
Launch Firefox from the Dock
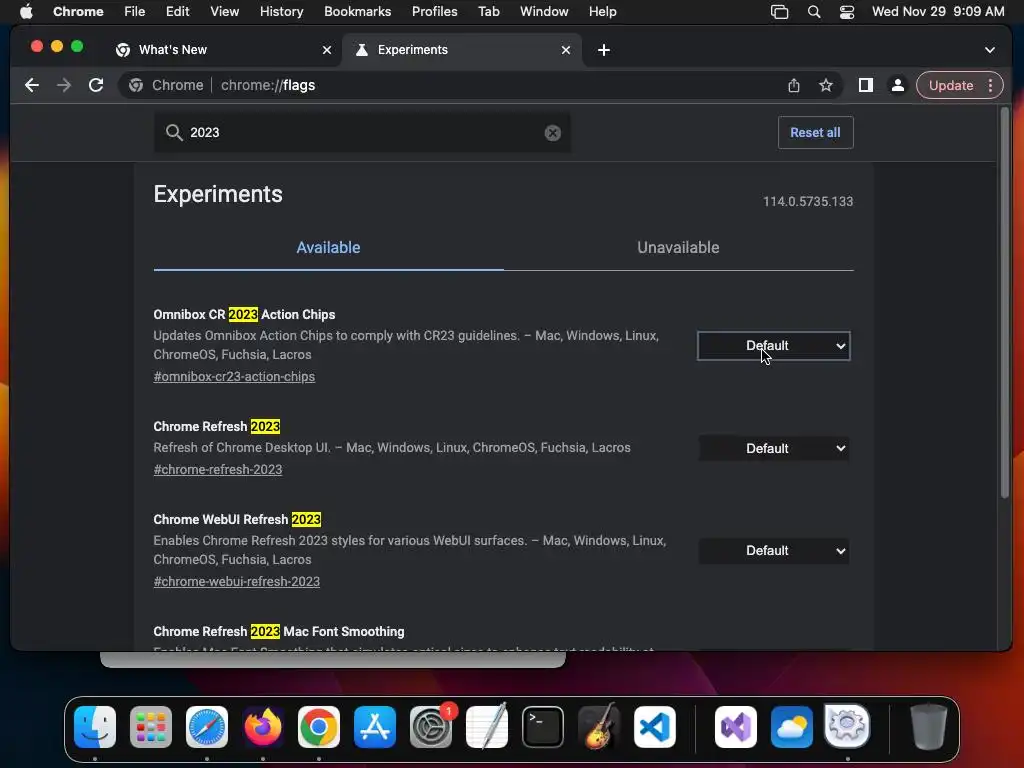pyautogui.click(x=263, y=726)
